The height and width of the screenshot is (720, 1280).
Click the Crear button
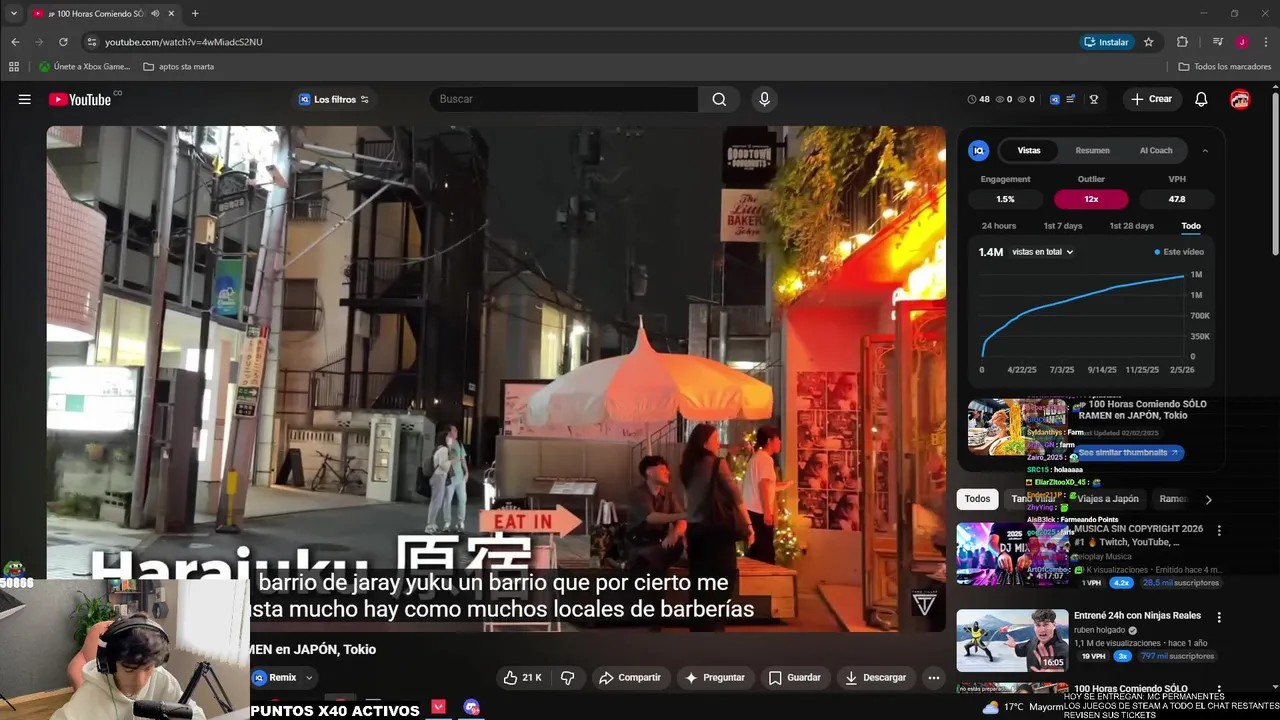coord(1151,99)
